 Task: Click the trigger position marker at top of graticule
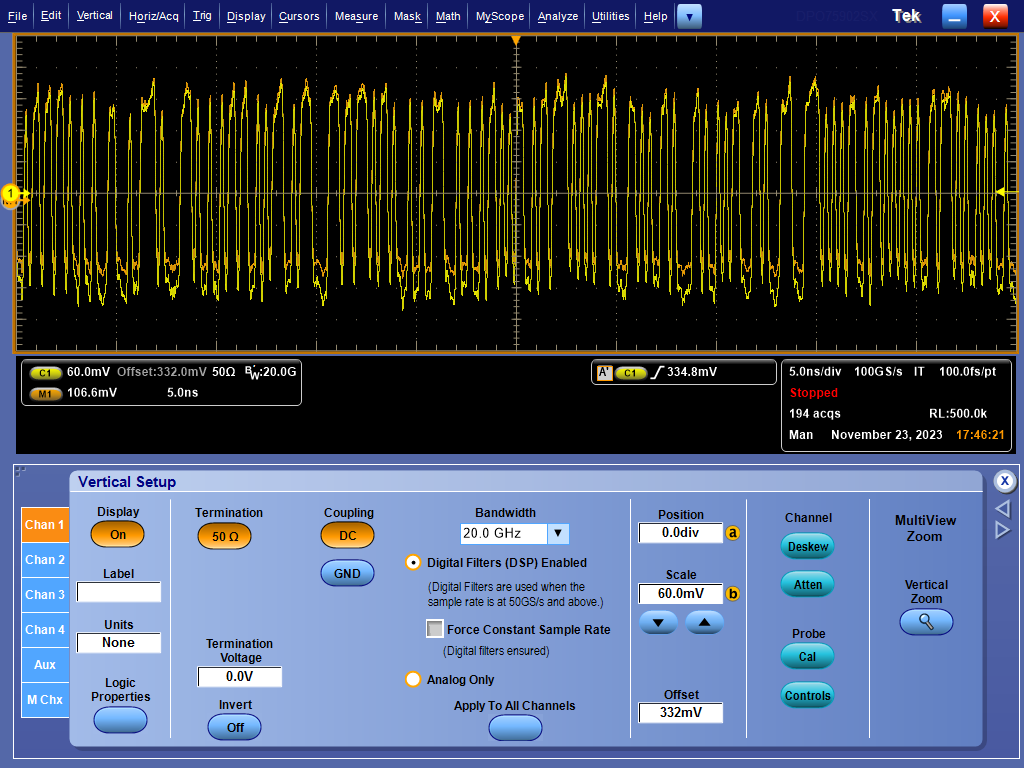[x=516, y=40]
